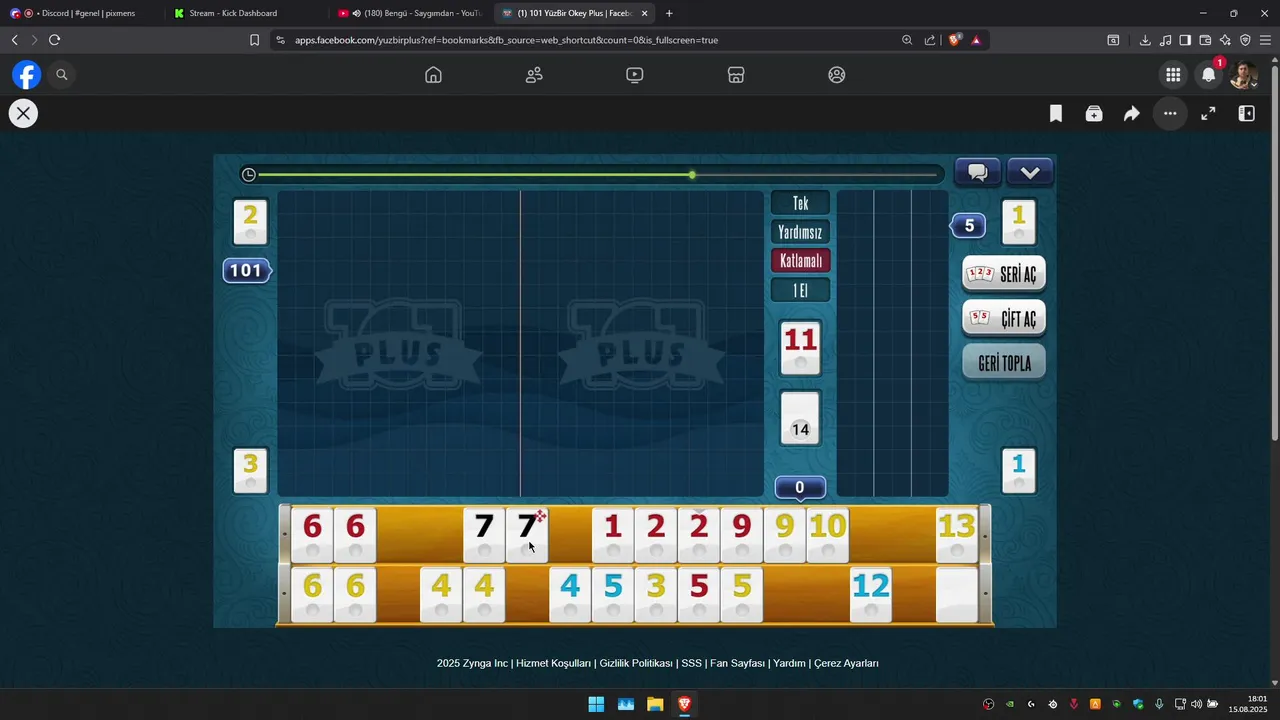Viewport: 1280px width, 720px height.
Task: Click the browser address bar URL
Action: (506, 40)
